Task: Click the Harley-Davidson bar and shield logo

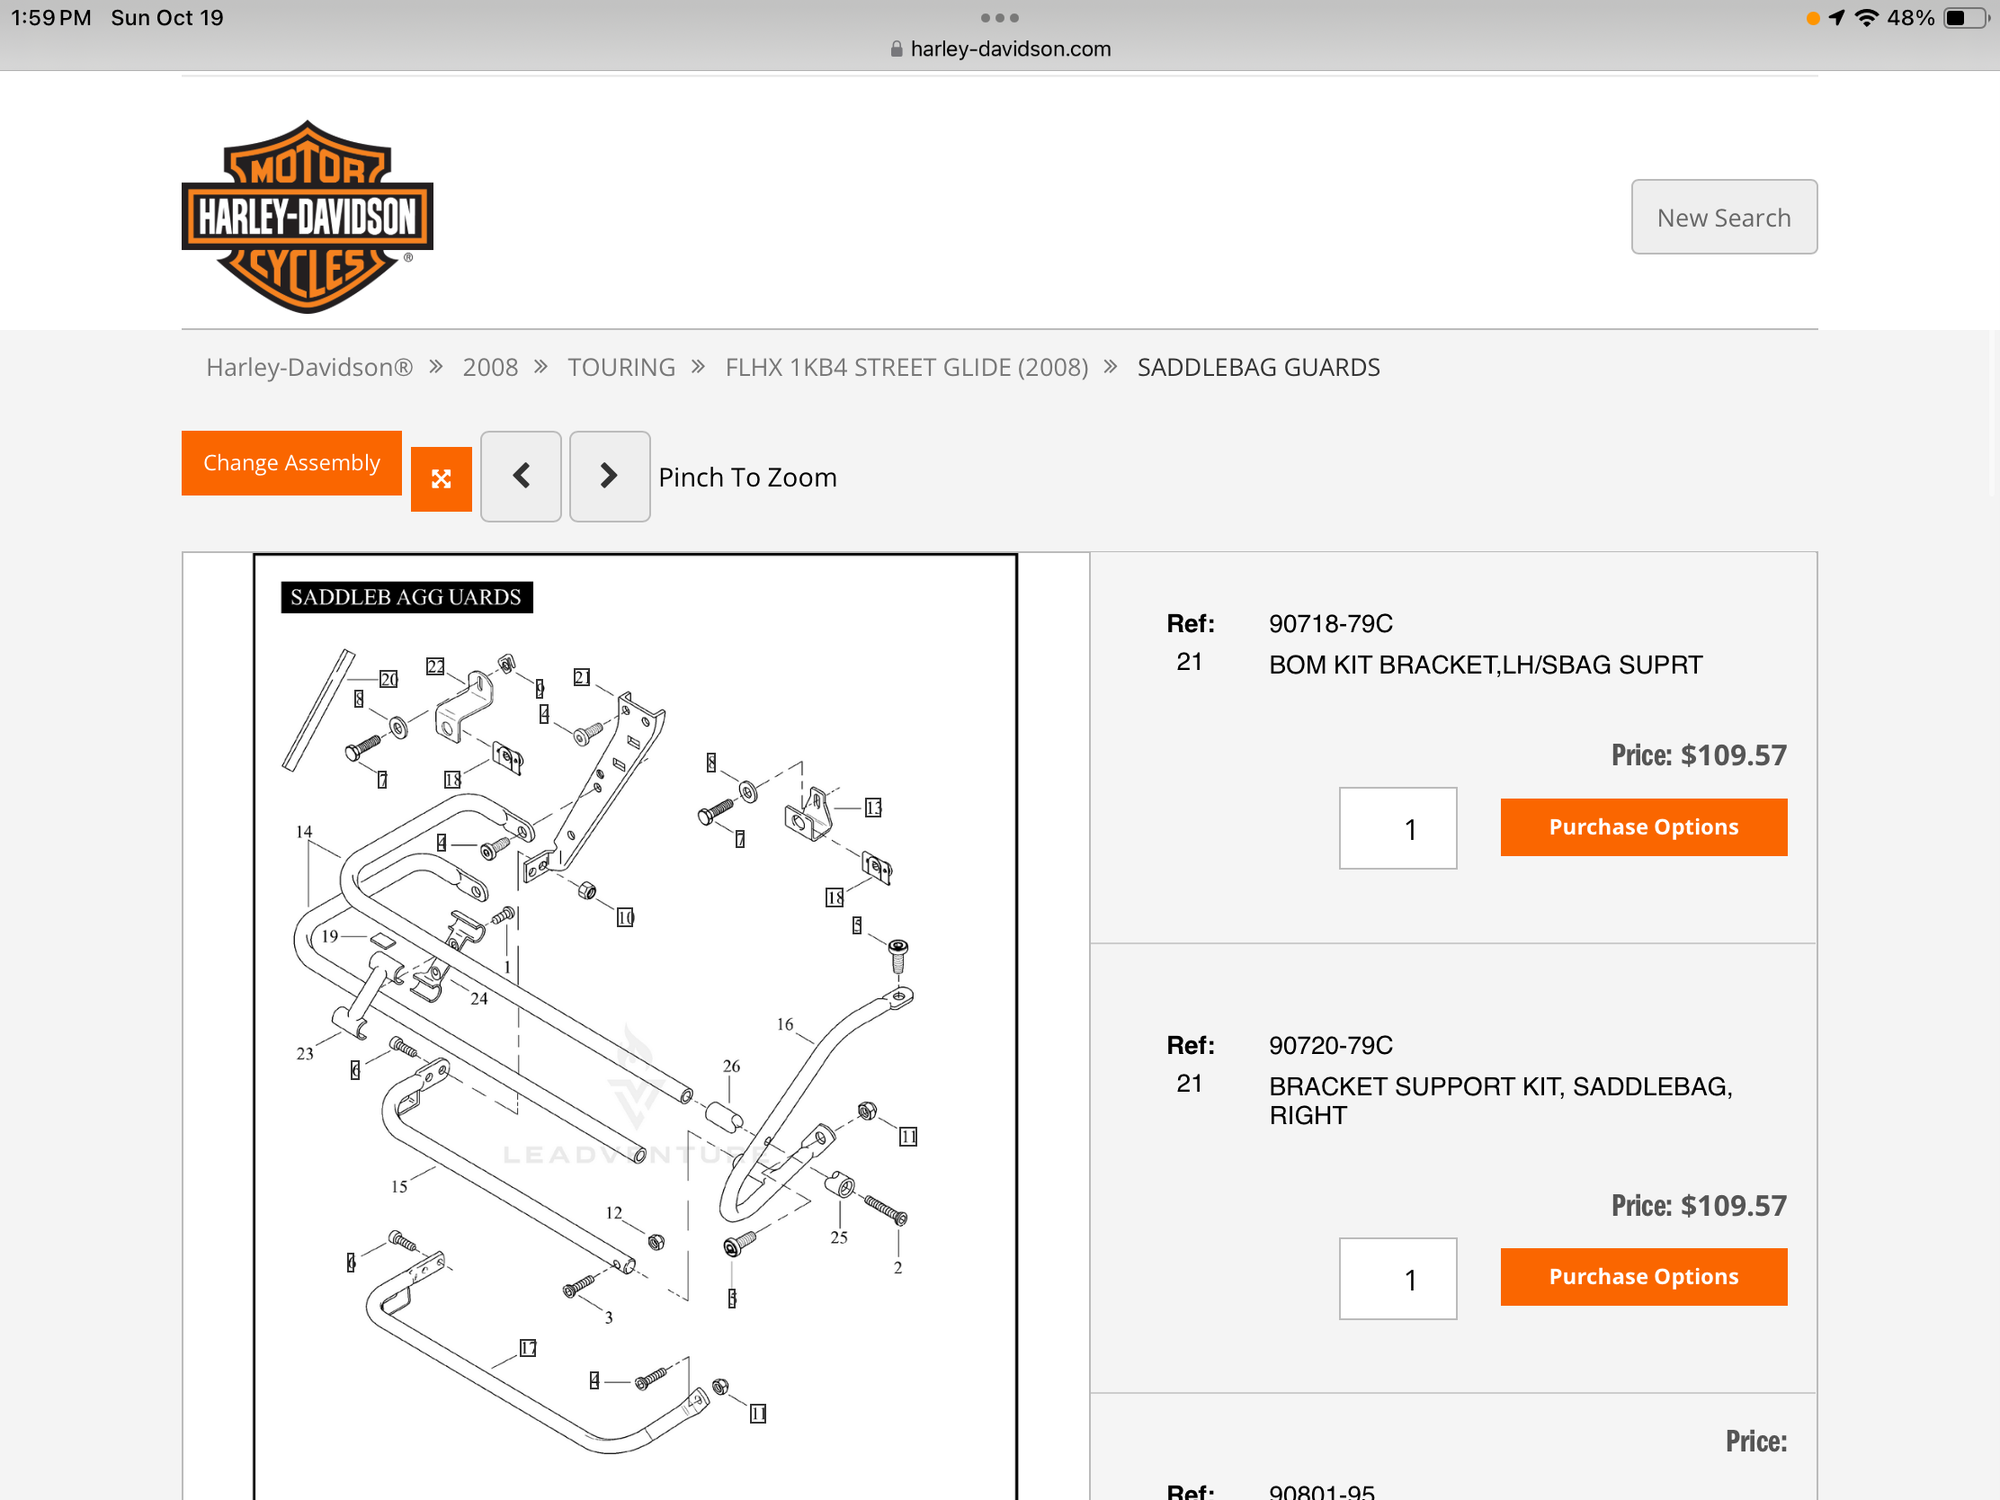Action: tap(307, 216)
